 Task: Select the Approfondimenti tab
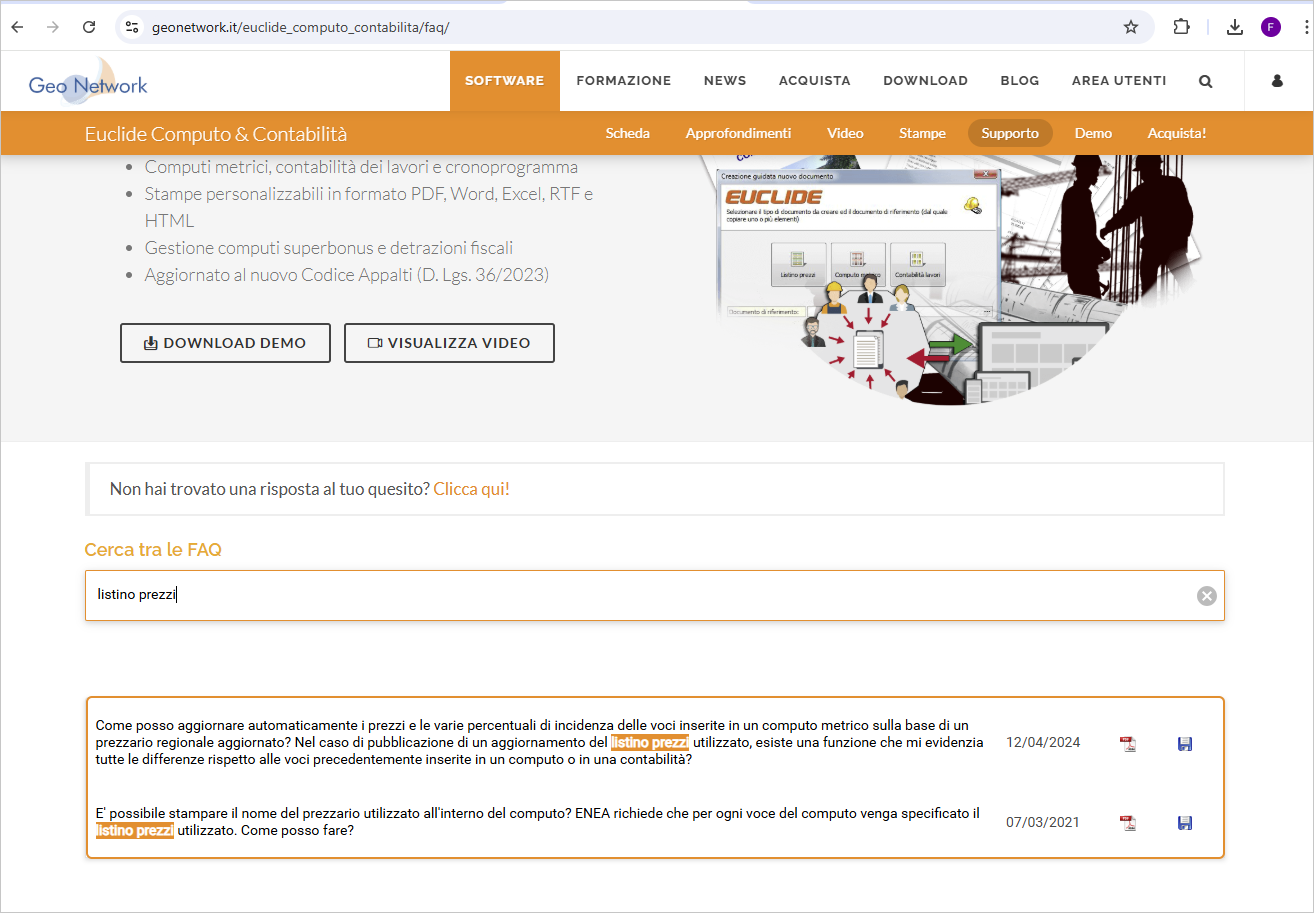pyautogui.click(x=738, y=133)
